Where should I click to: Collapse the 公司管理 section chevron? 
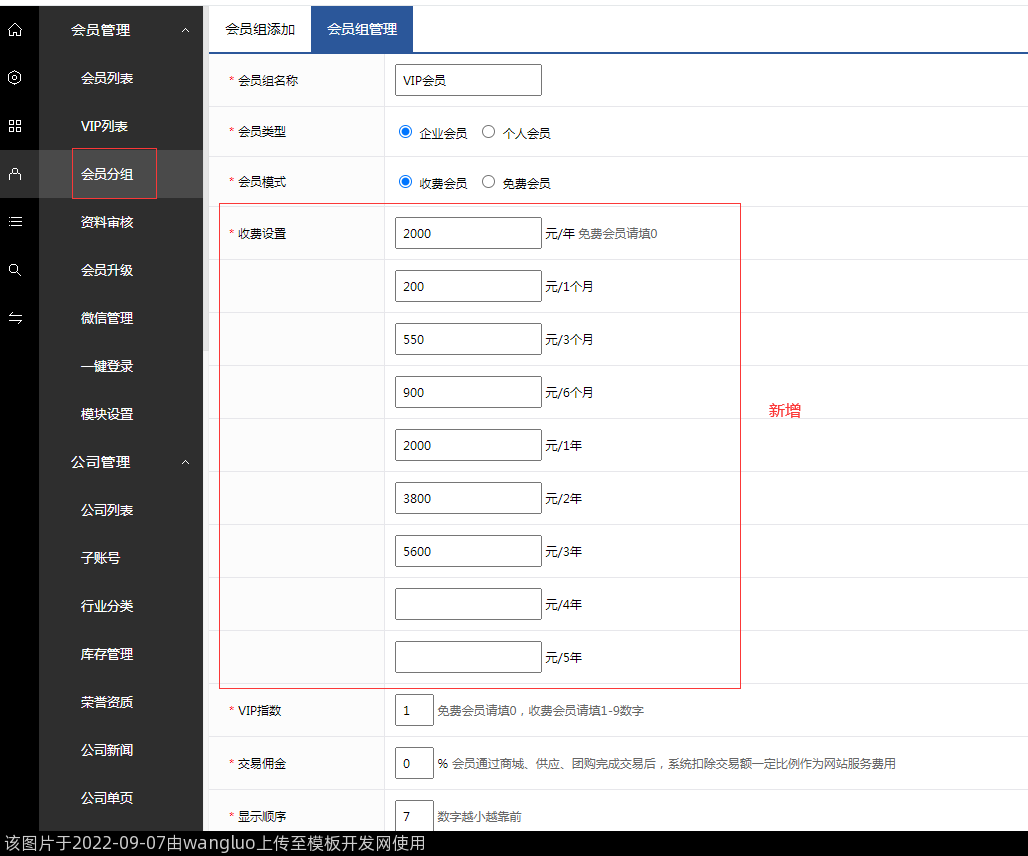pos(185,462)
